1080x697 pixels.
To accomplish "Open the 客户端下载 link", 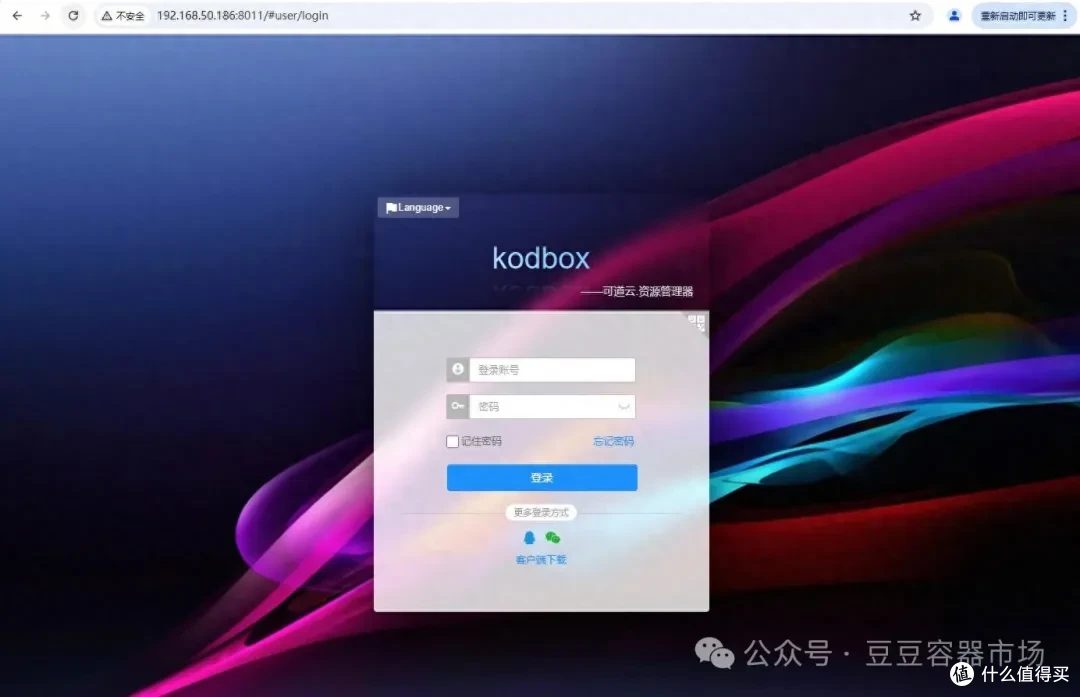I will [541, 560].
